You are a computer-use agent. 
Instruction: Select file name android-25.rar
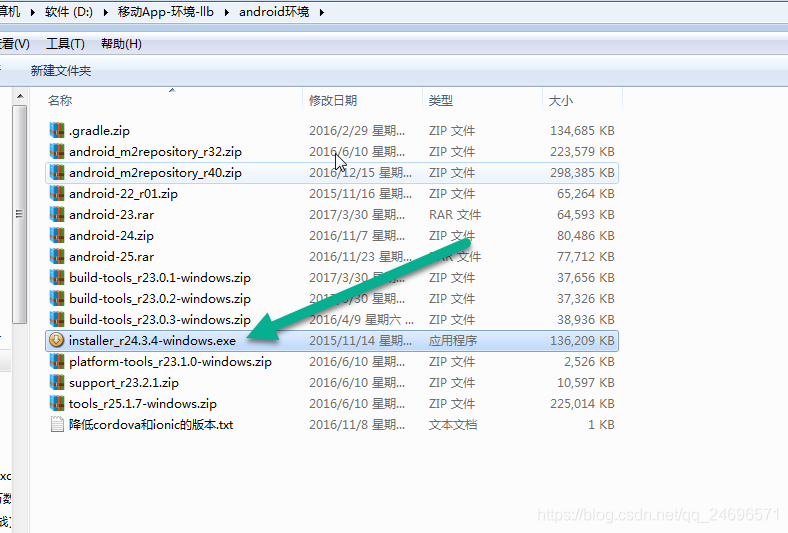(112, 257)
